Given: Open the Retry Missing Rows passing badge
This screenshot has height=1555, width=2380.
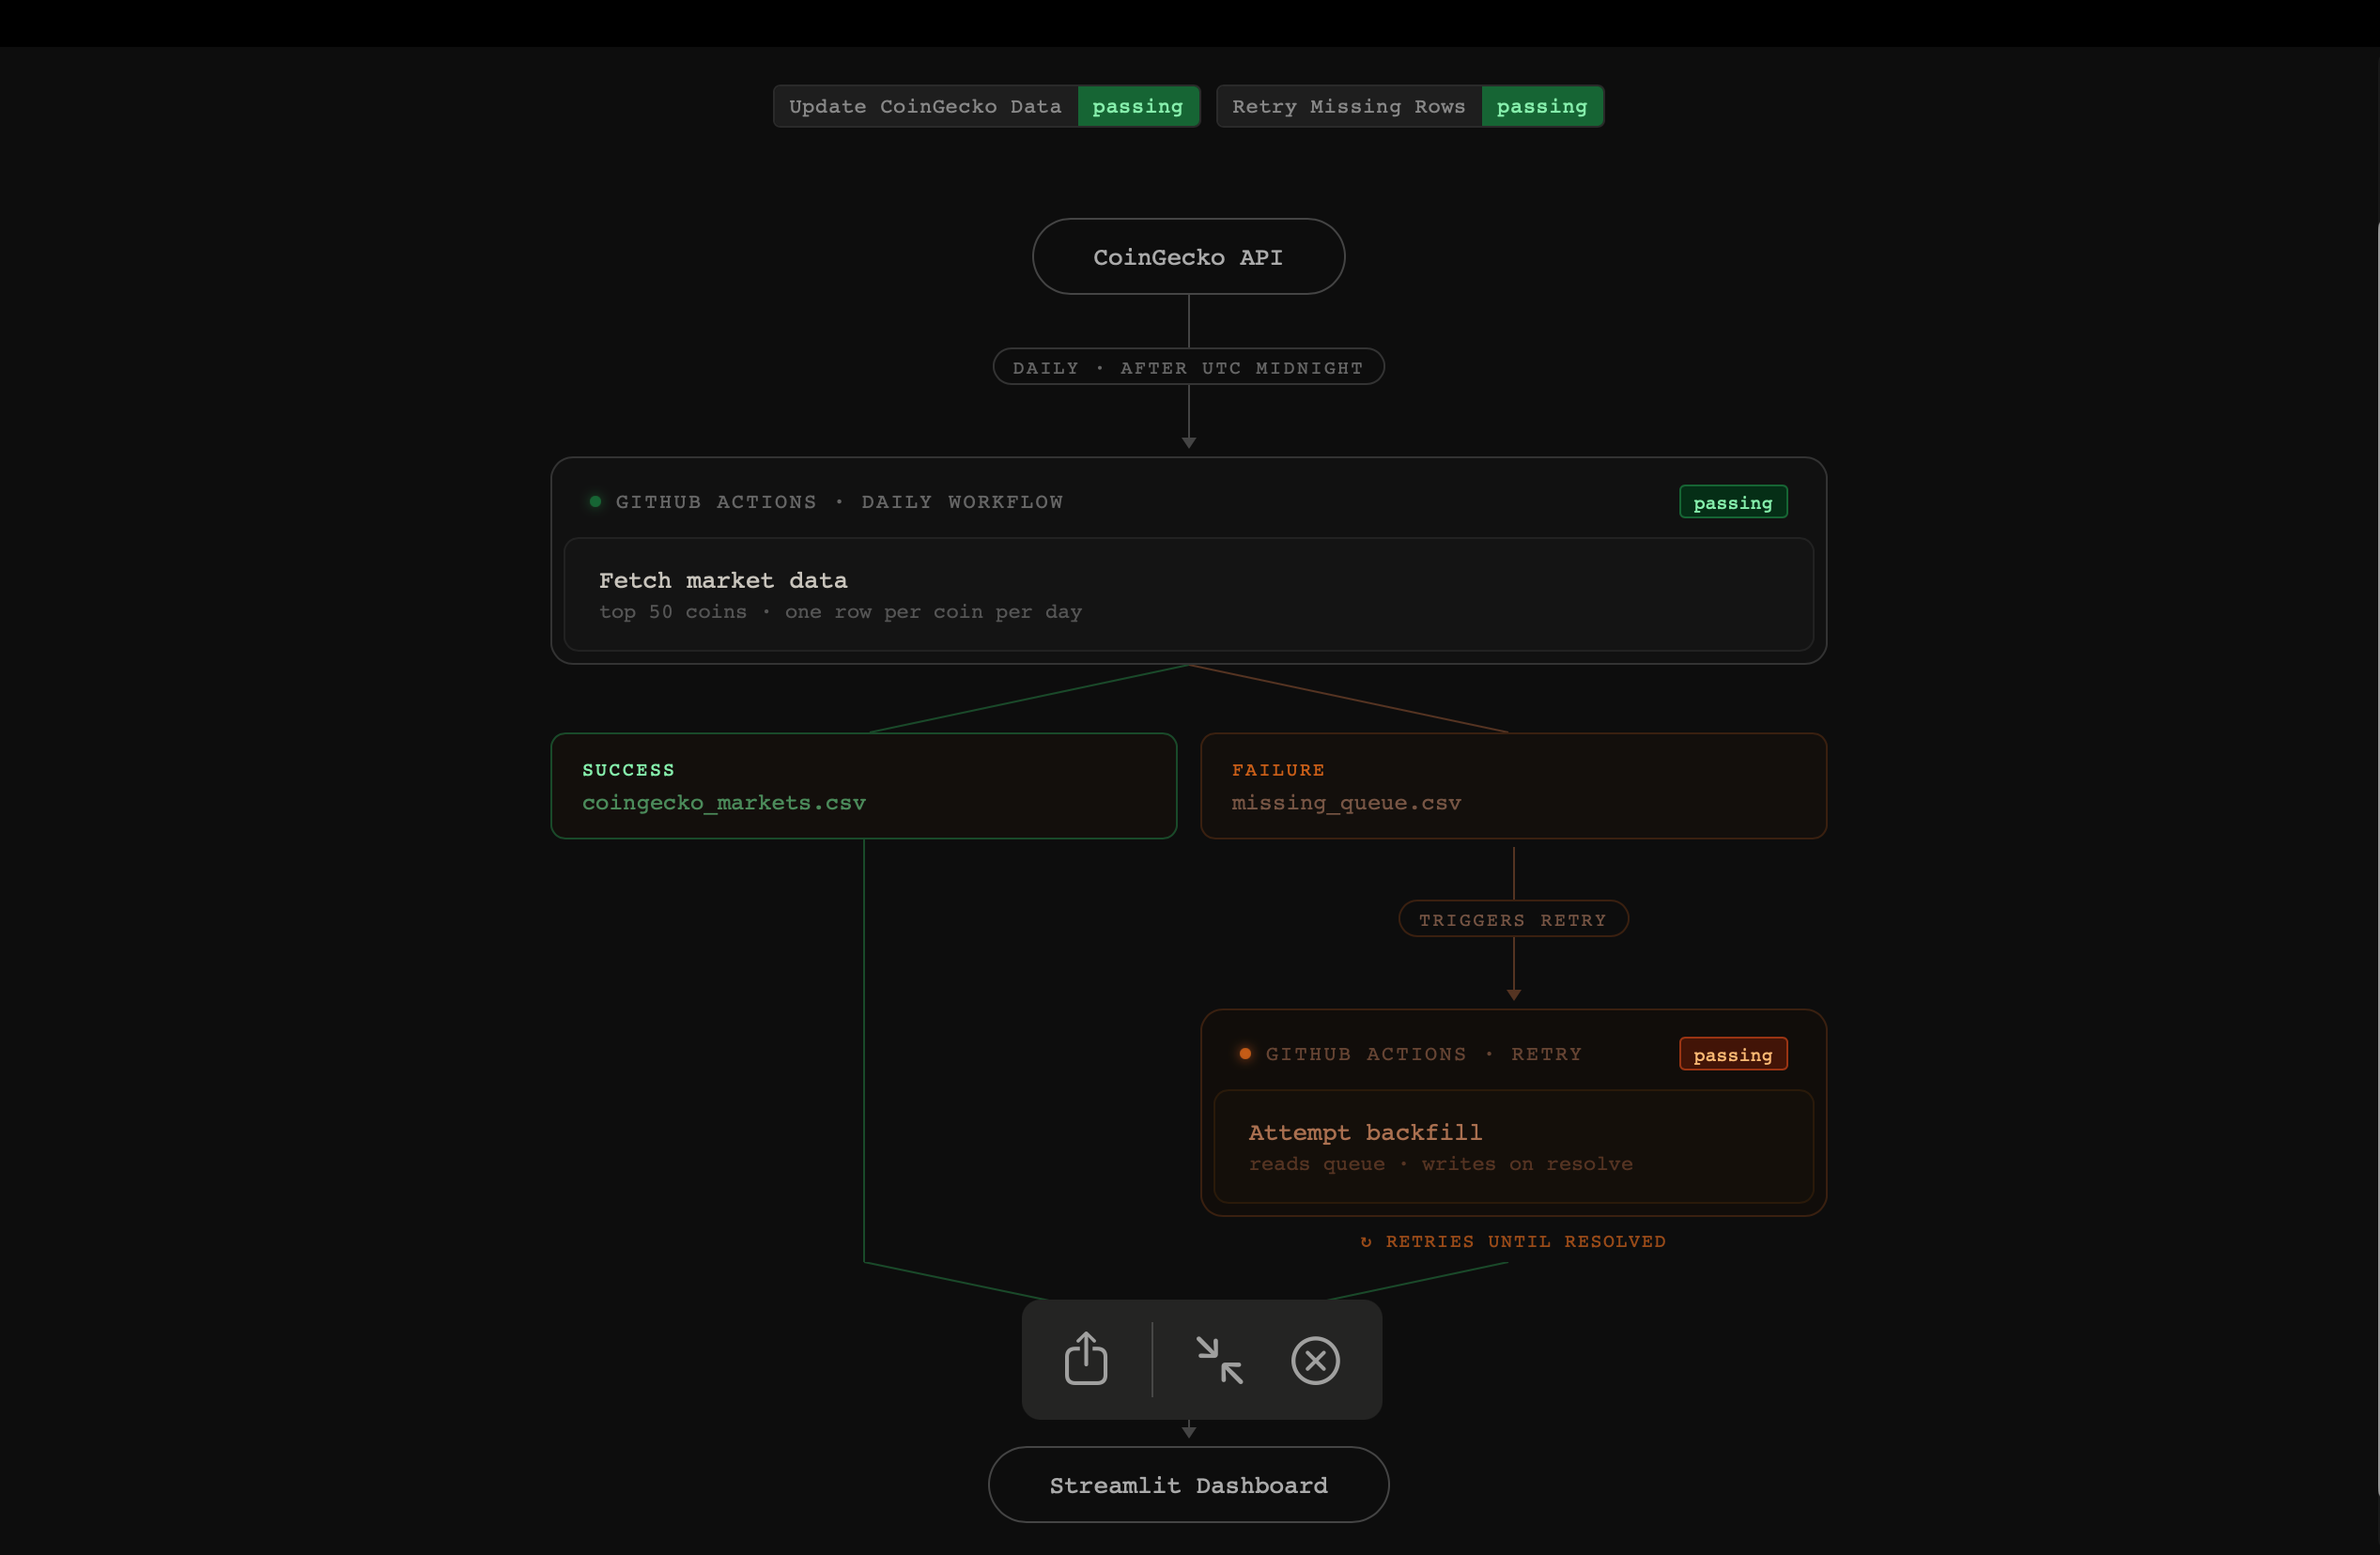Looking at the screenshot, I should 1410,106.
